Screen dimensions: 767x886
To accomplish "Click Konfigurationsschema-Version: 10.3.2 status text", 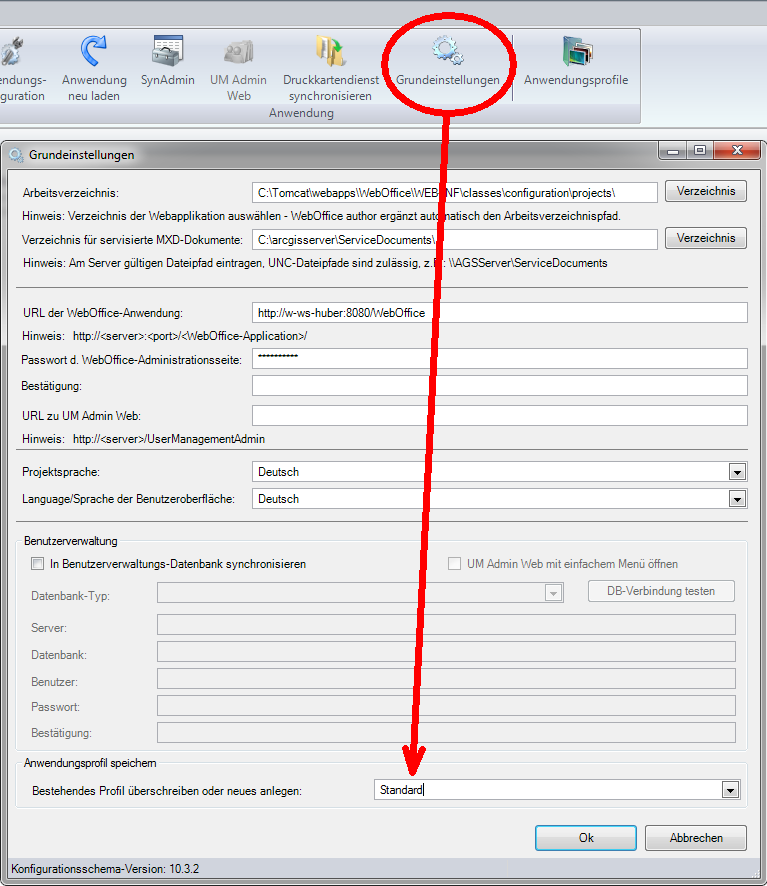I will pos(105,869).
